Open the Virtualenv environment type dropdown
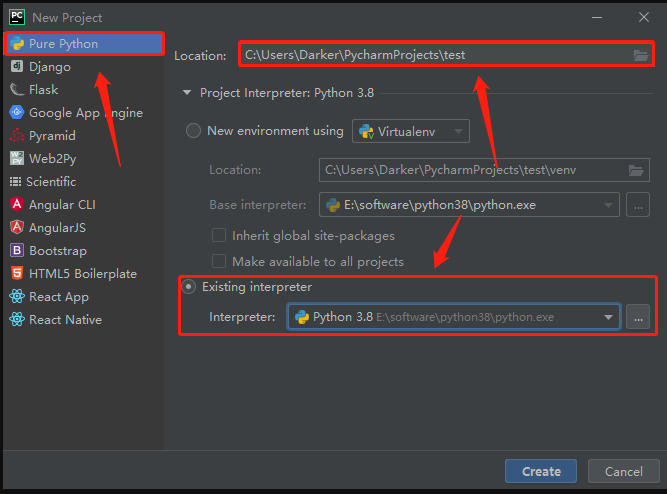The width and height of the screenshot is (667, 494). [411, 131]
